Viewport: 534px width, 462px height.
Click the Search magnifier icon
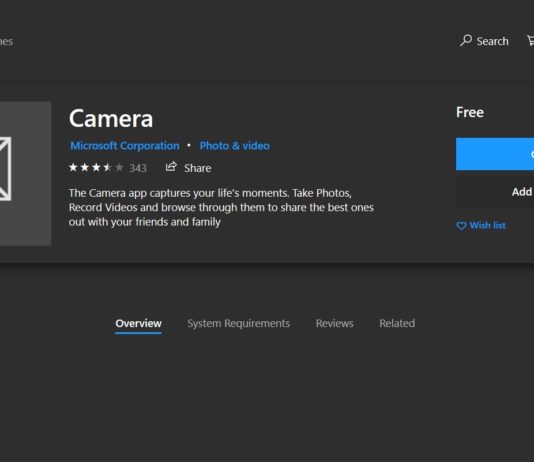click(x=466, y=41)
